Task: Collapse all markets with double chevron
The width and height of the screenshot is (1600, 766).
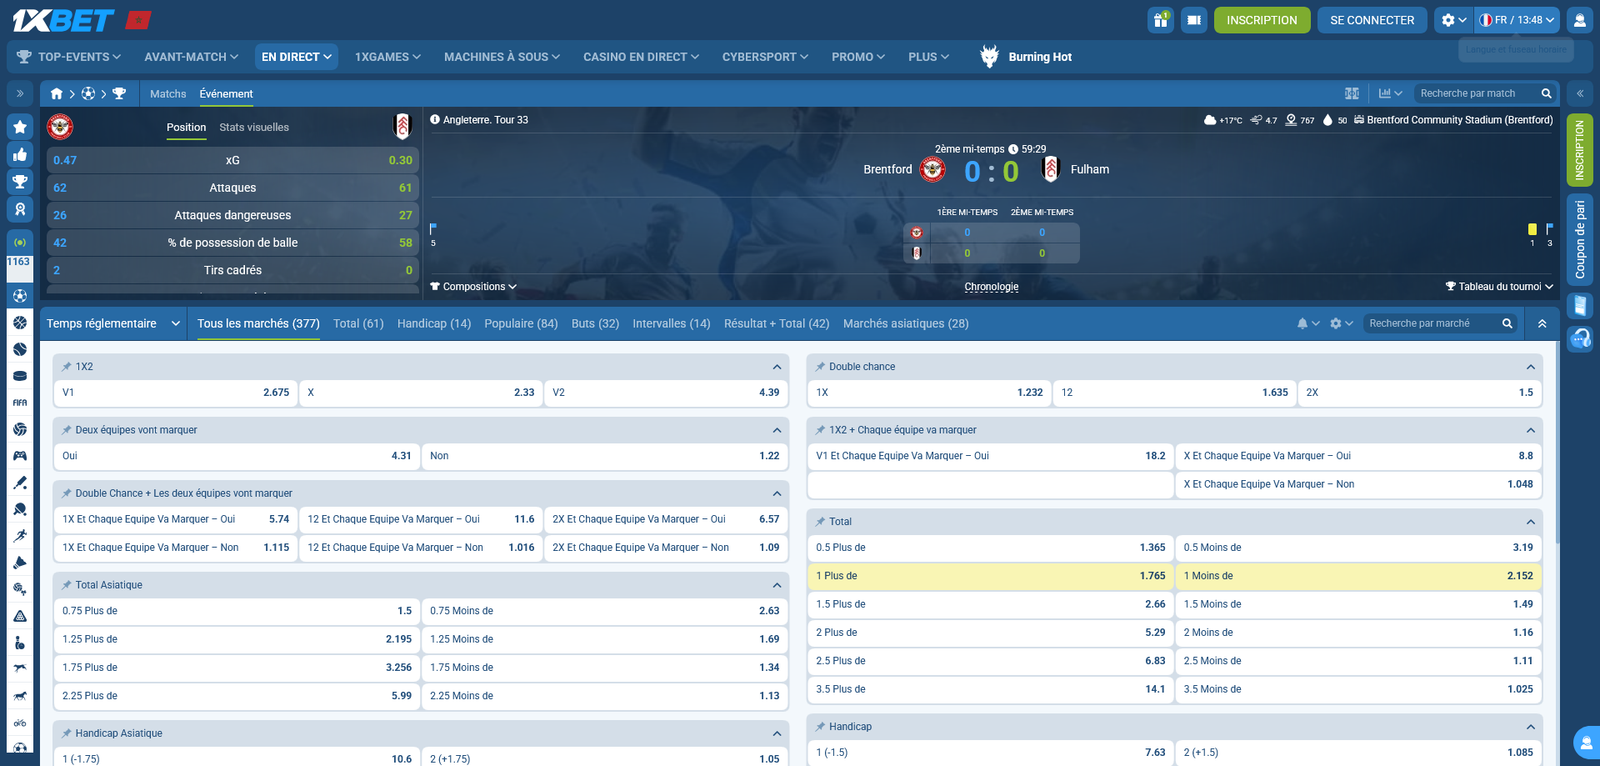Action: (x=1542, y=323)
